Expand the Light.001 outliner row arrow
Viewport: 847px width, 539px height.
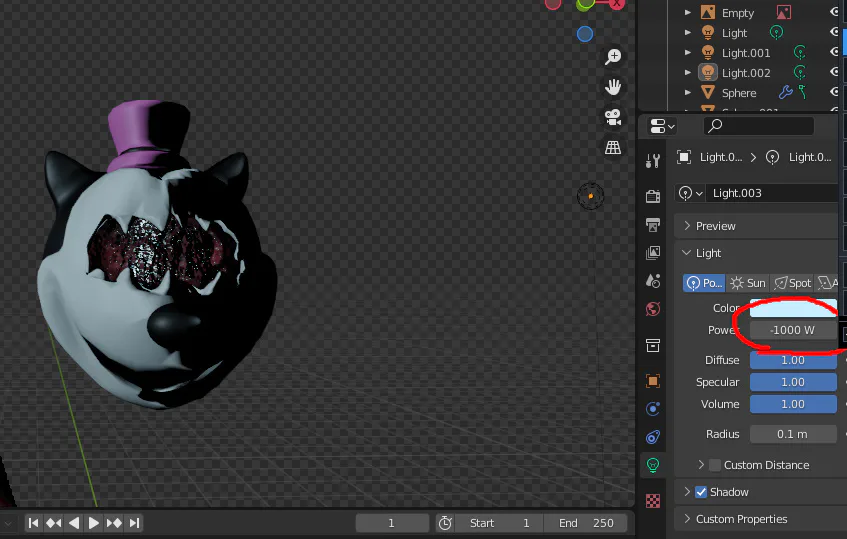point(688,52)
